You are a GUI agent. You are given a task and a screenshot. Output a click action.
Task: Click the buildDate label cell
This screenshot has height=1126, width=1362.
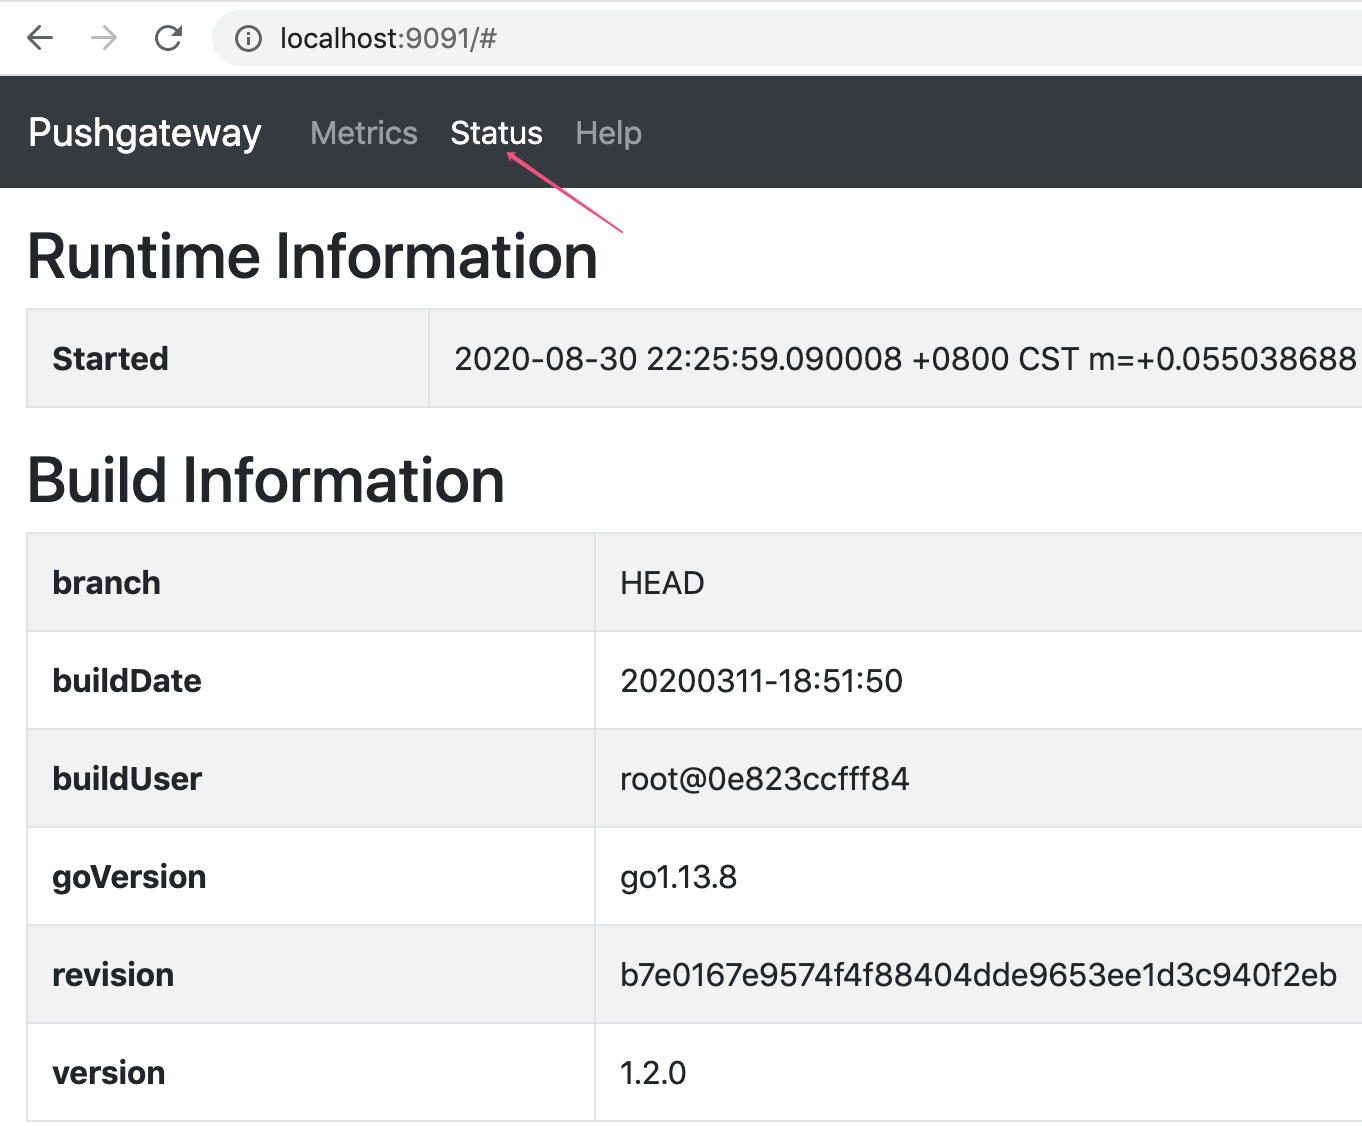click(311, 680)
